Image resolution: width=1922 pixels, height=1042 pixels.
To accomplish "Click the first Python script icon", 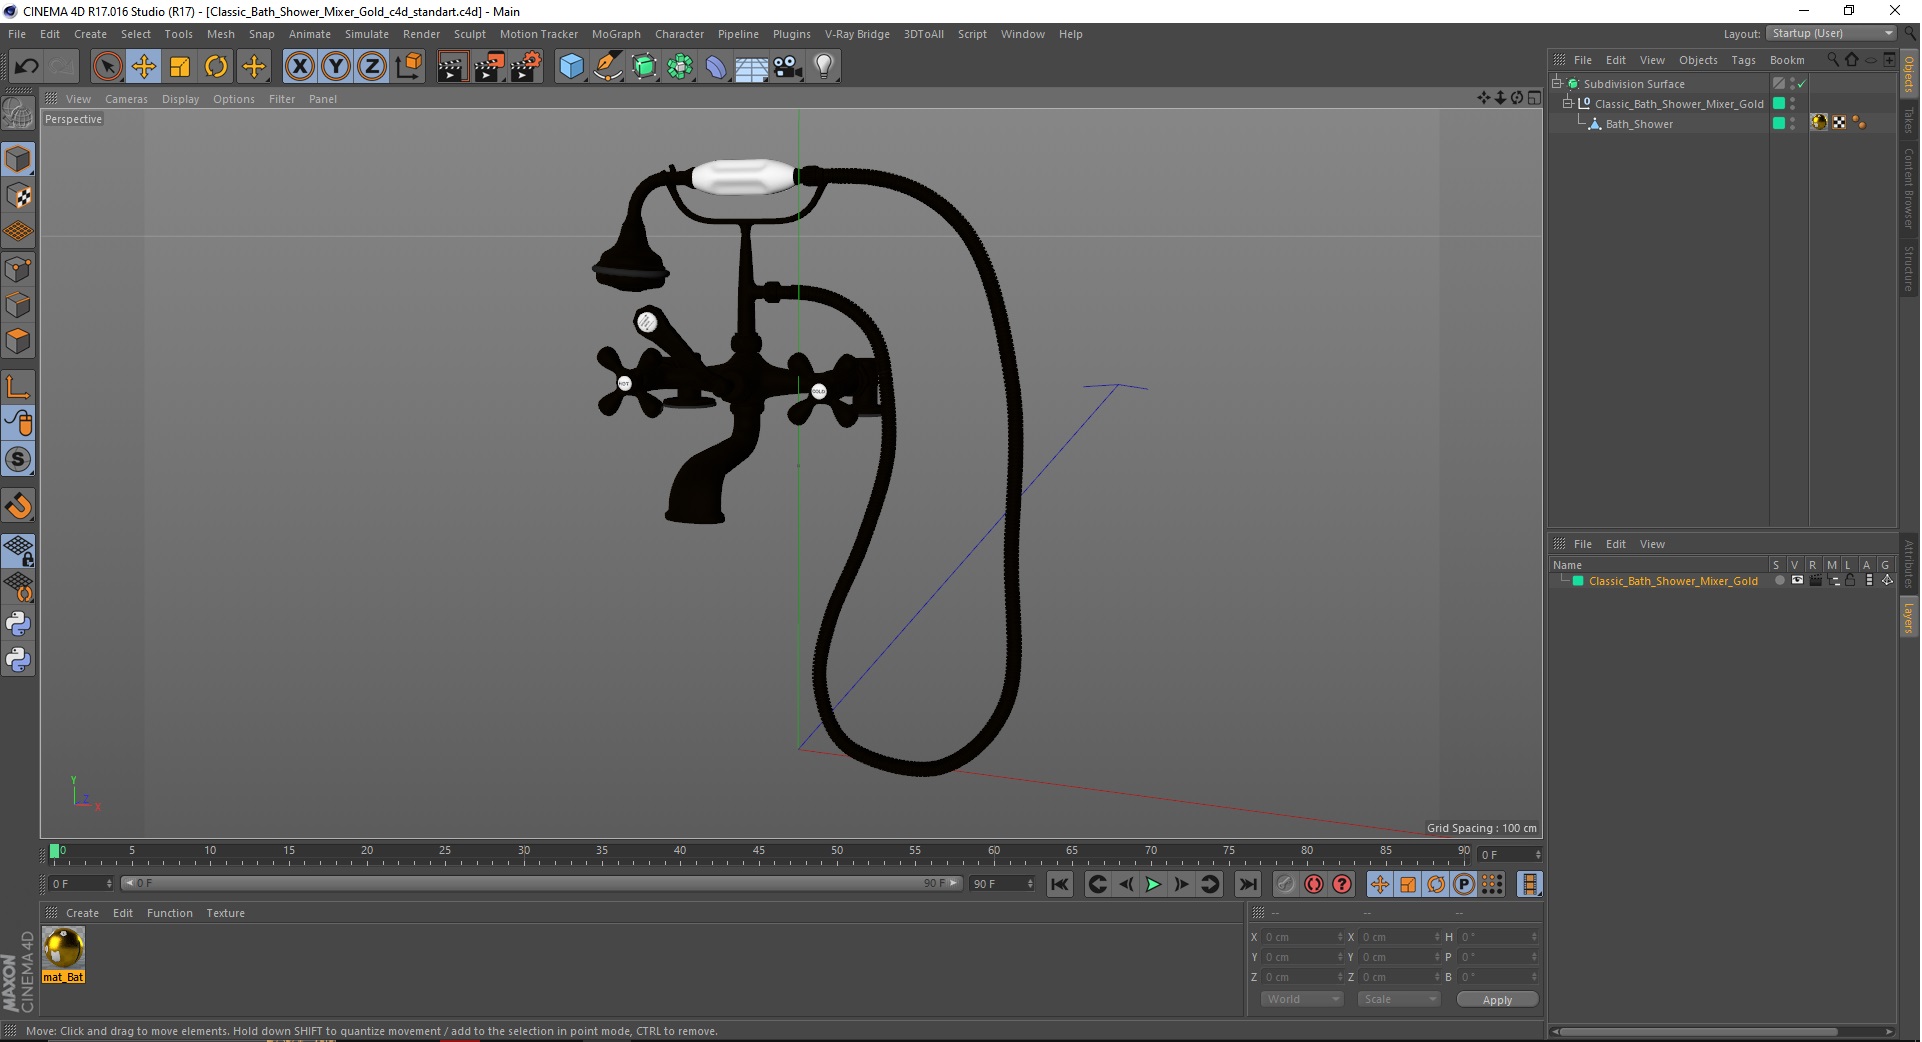I will [18, 624].
